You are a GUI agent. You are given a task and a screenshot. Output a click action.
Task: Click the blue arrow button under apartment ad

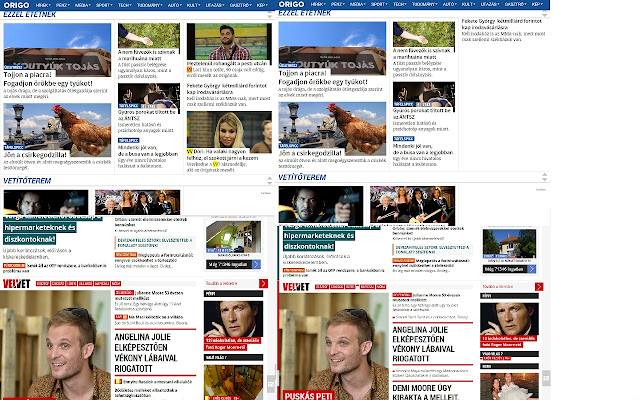(x=256, y=265)
